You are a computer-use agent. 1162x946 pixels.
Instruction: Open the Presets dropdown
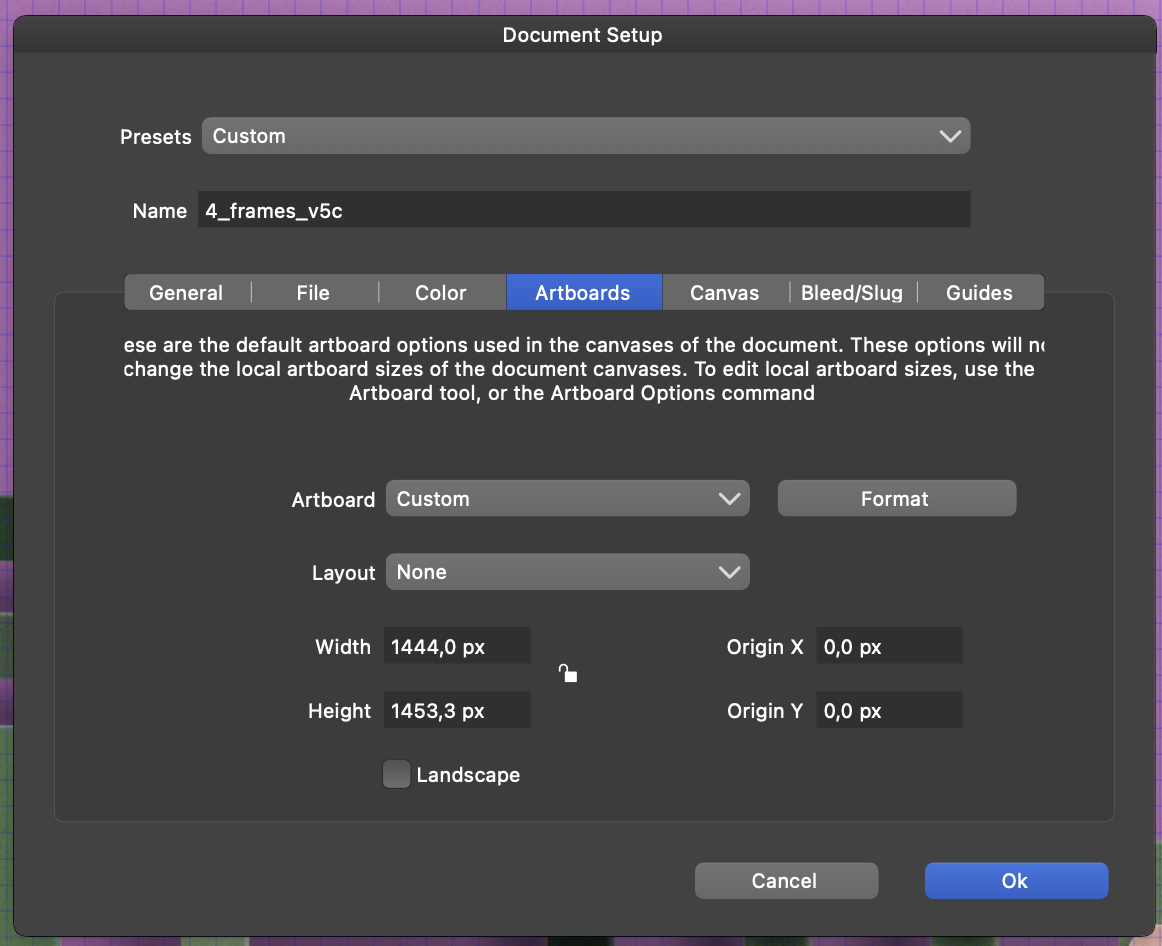pos(585,136)
